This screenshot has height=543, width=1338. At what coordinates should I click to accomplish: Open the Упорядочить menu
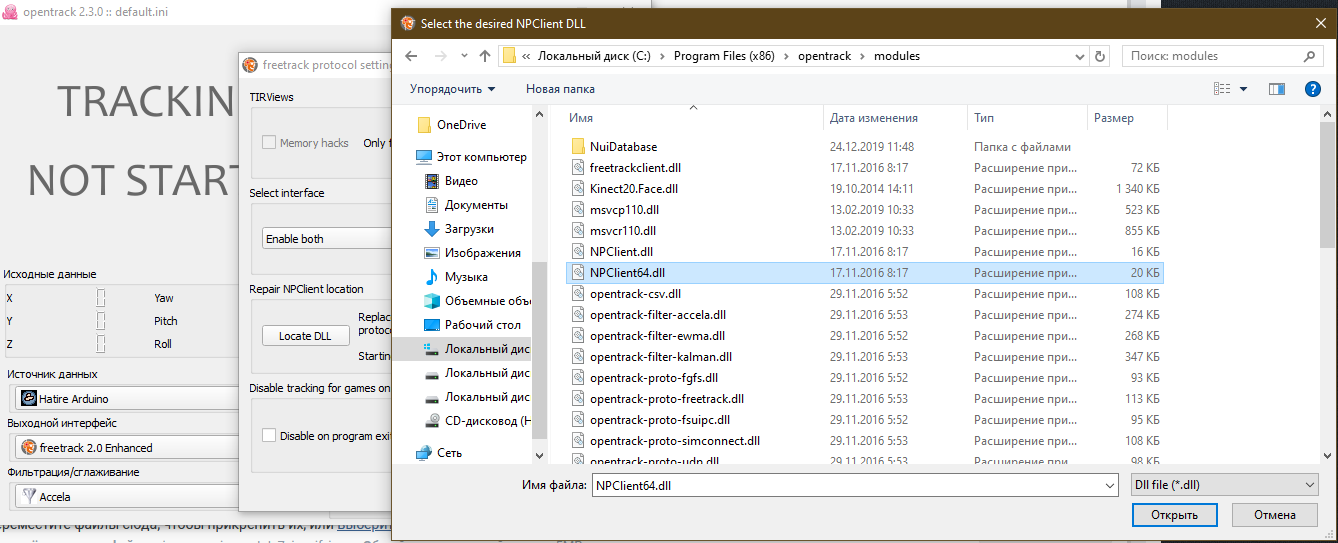[452, 89]
